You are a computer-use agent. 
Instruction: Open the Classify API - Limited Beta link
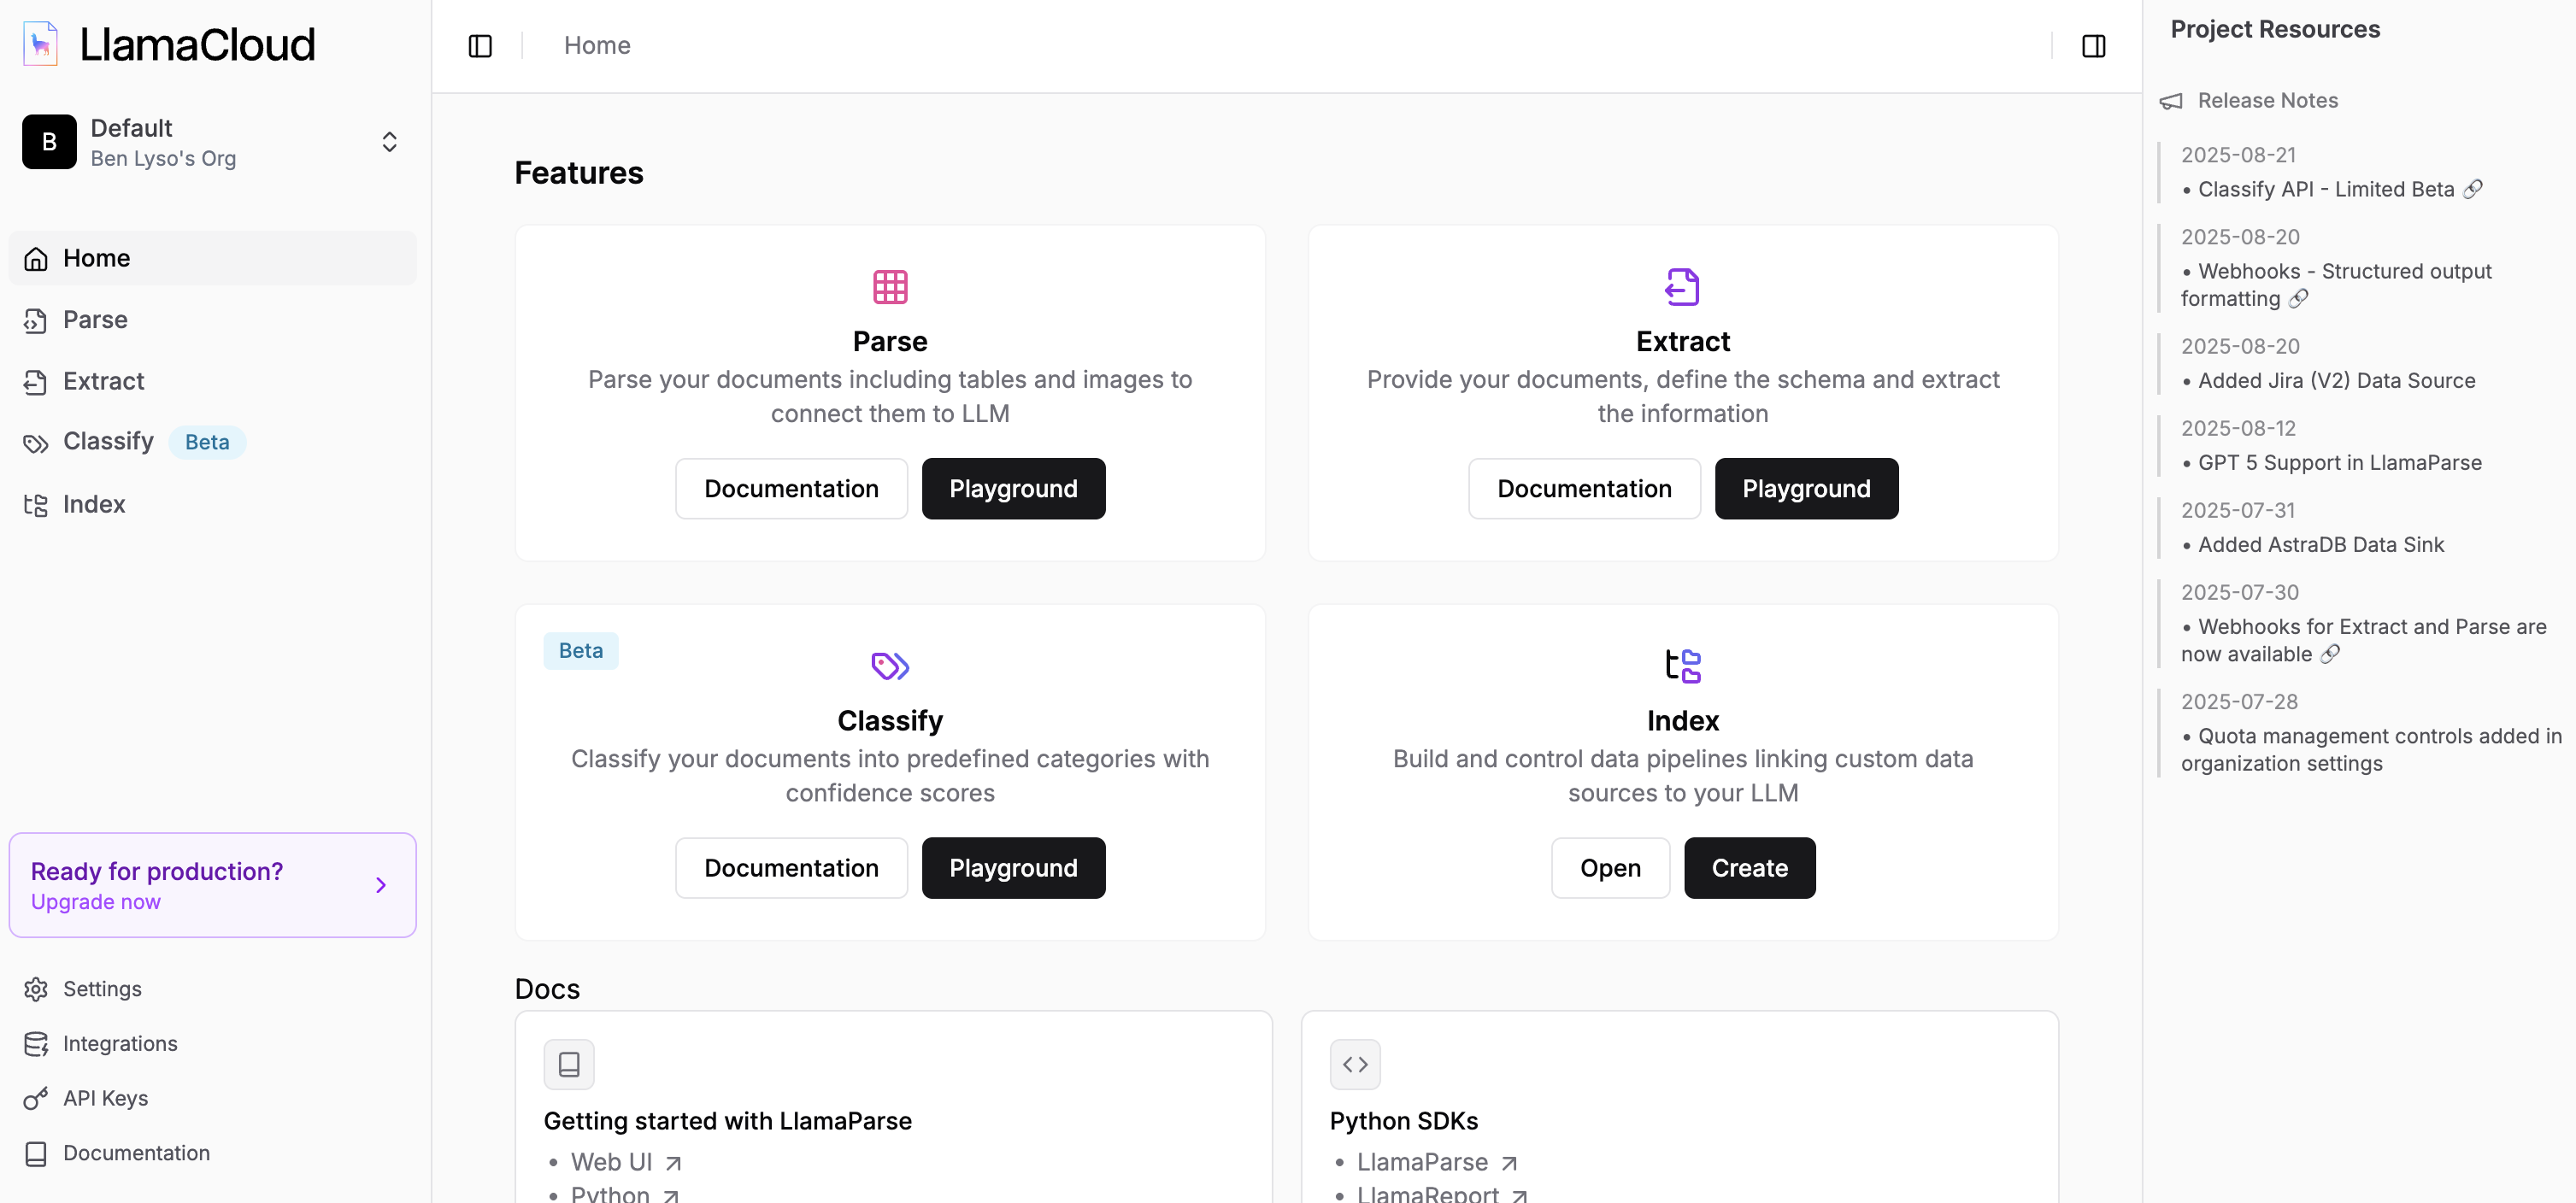point(2330,189)
